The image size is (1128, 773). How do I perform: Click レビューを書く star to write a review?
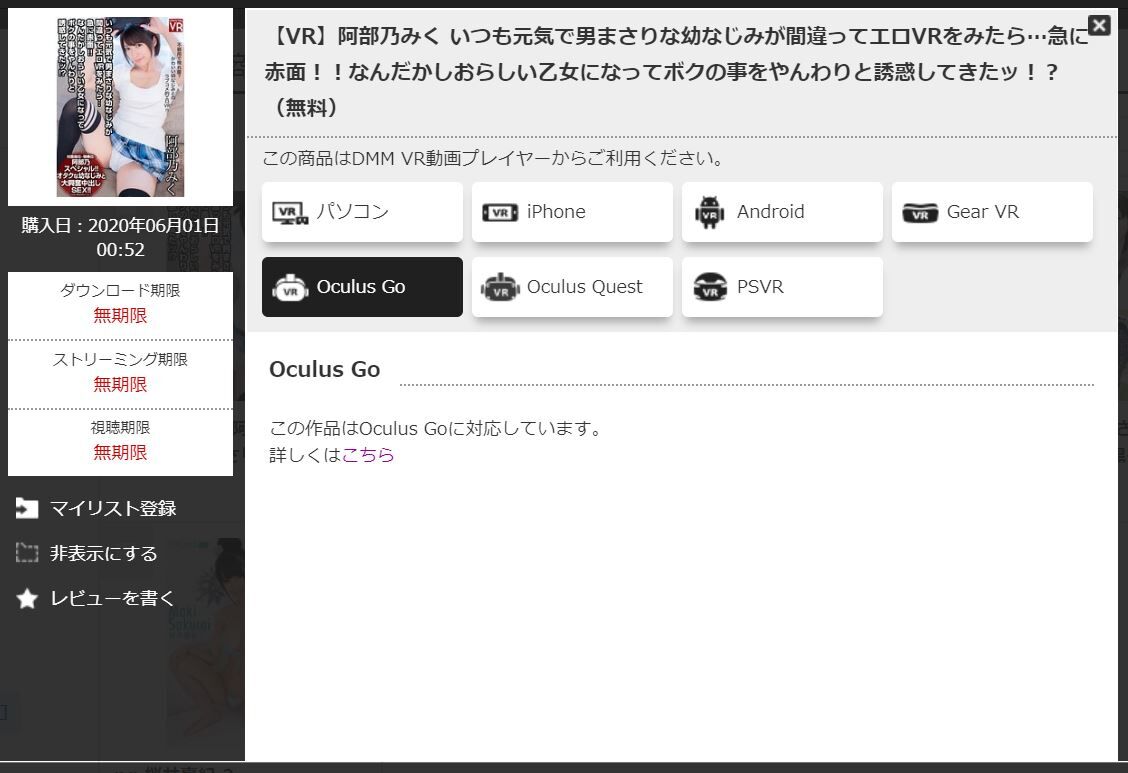point(95,598)
